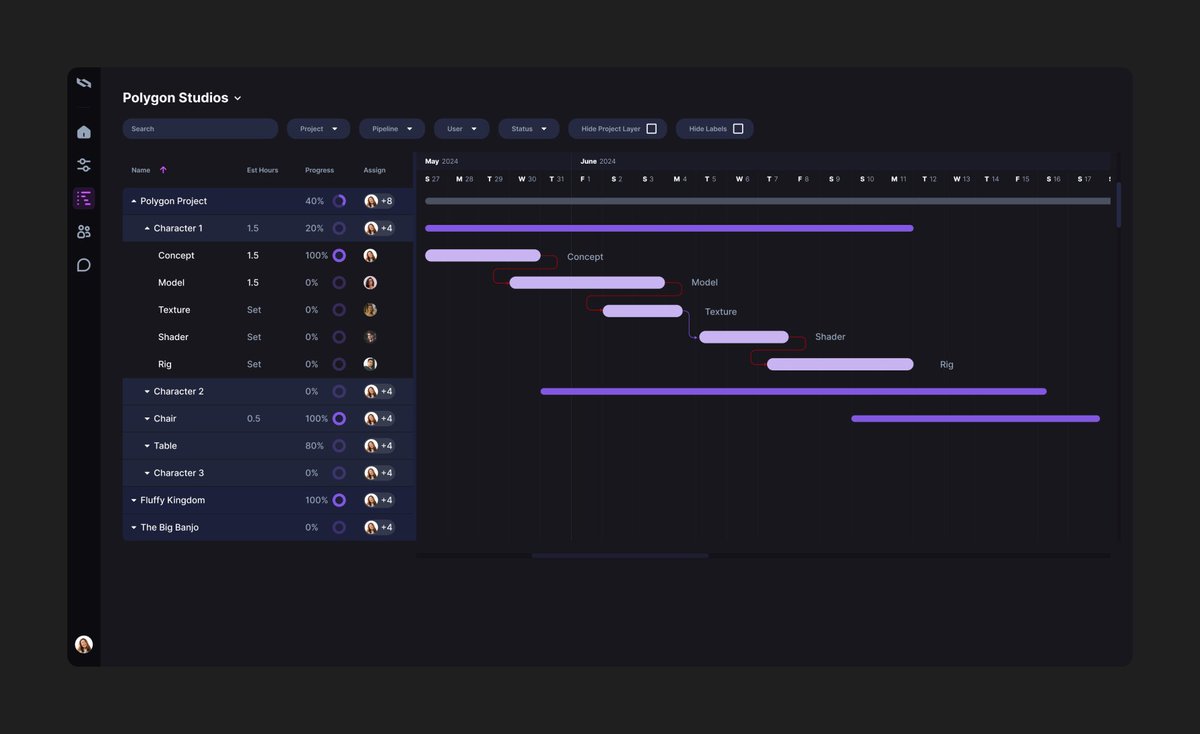Open the User filter dropdown
The height and width of the screenshot is (734, 1200).
click(462, 129)
